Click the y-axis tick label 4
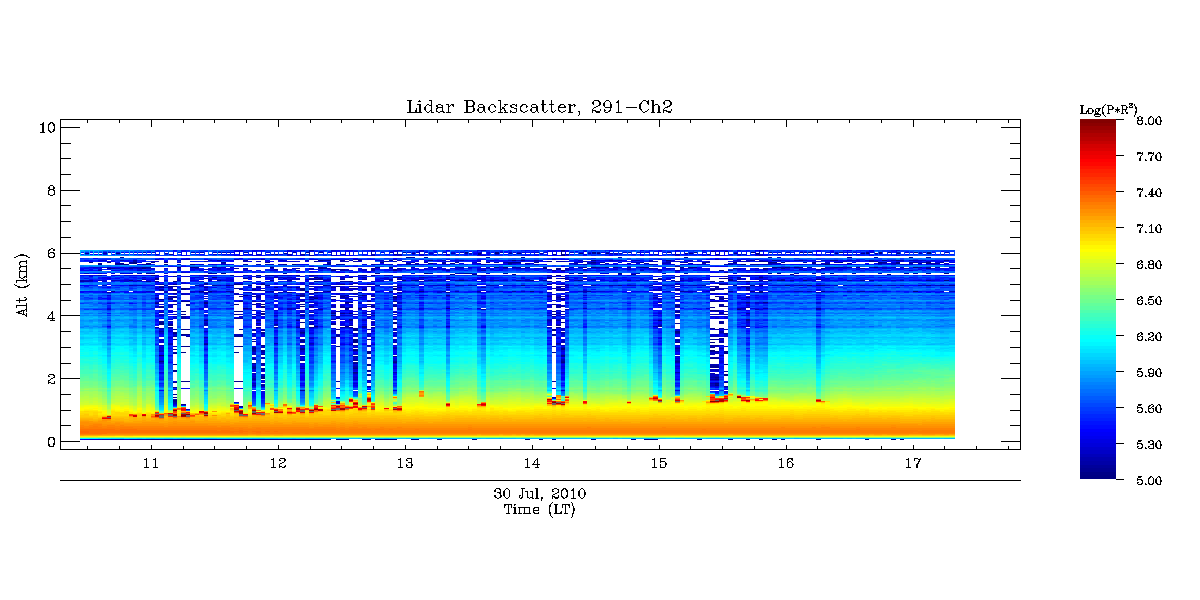 (x=50, y=316)
